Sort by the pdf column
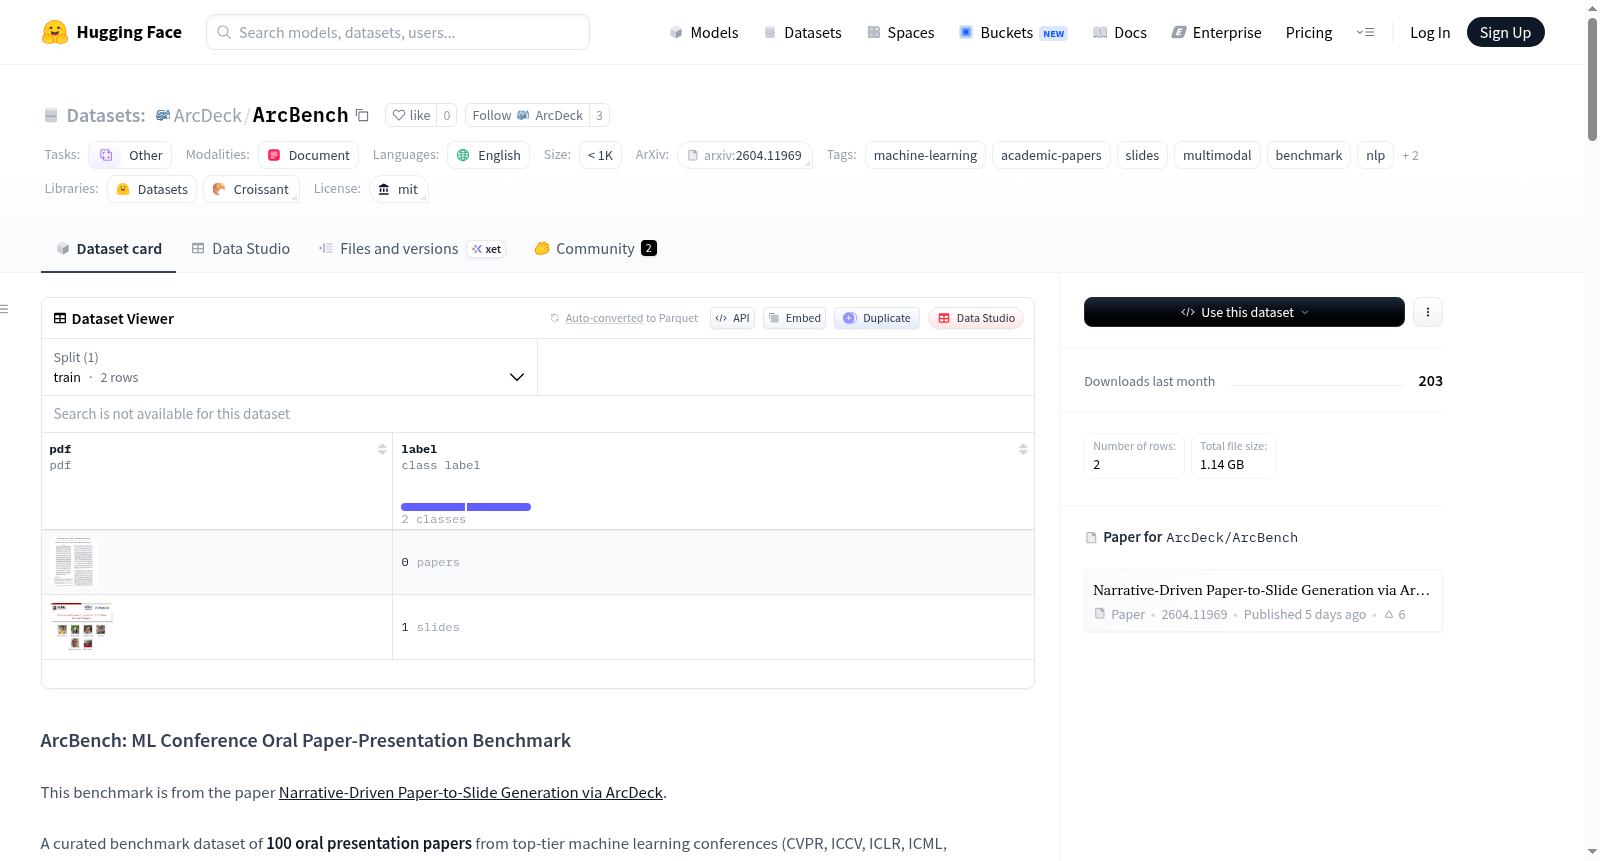Image resolution: width=1600 pixels, height=861 pixels. 382,449
